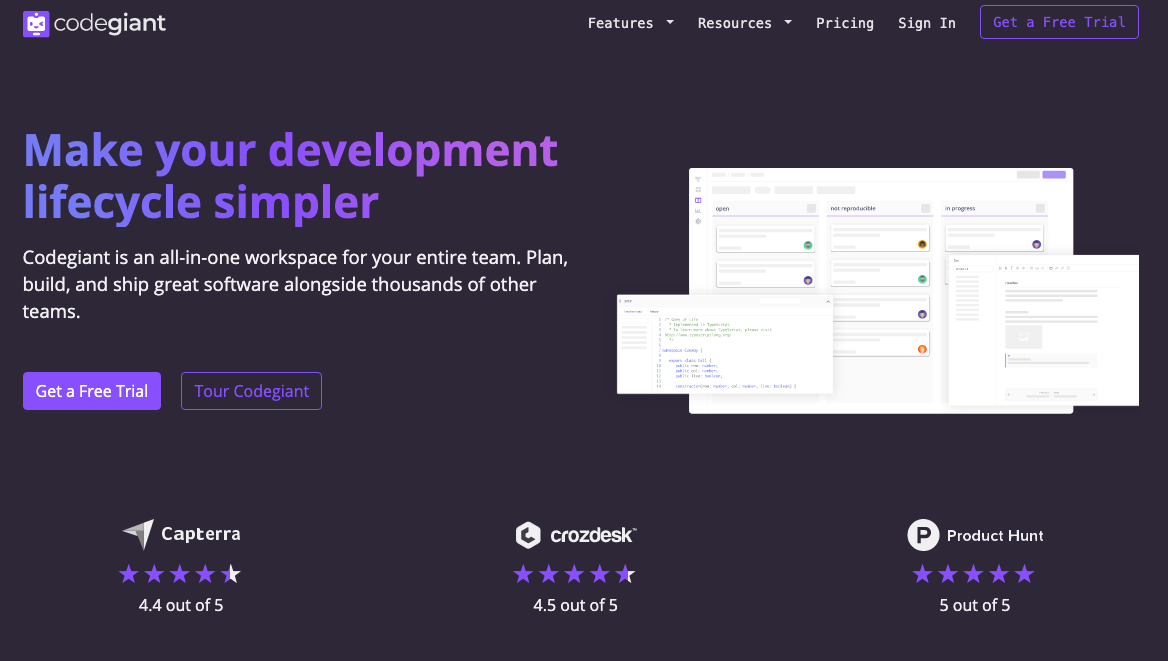Select the Tour Codegiant button
The height and width of the screenshot is (661, 1168).
[x=251, y=391]
